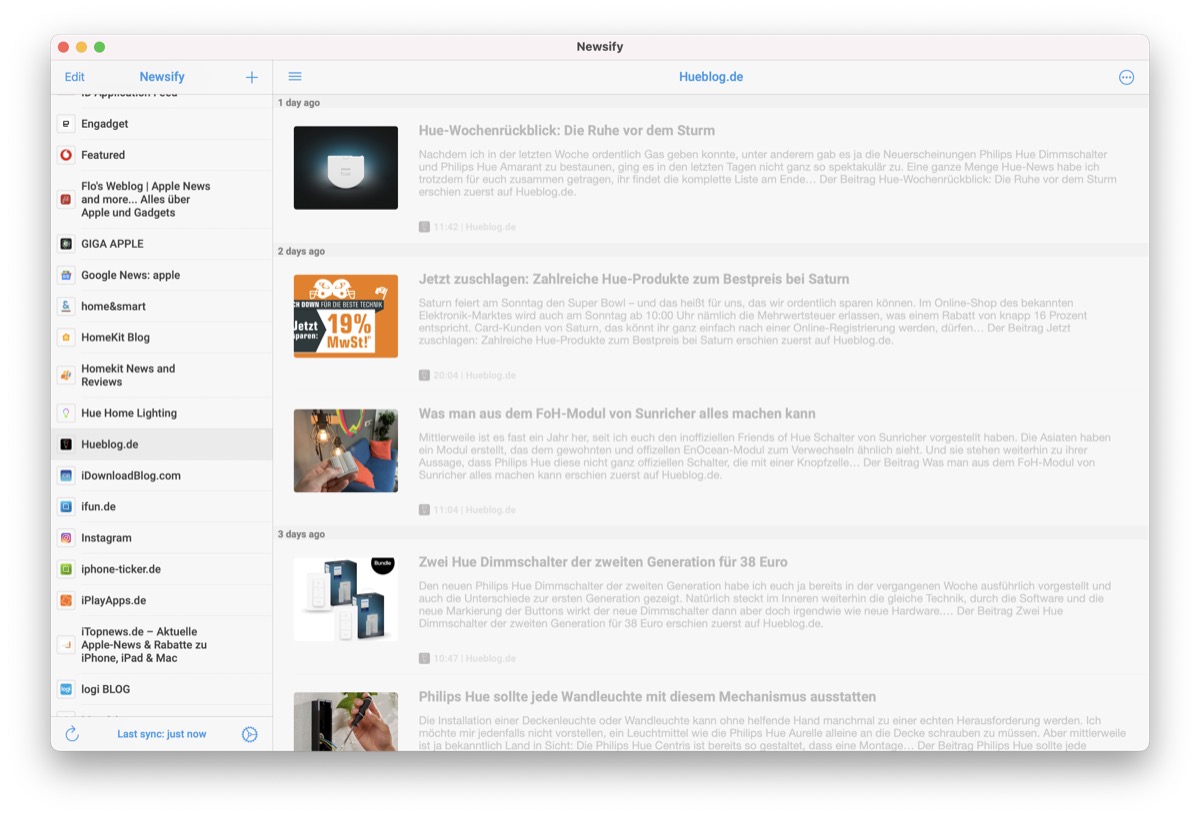
Task: Click the Instagram feed icon
Action: (x=66, y=538)
